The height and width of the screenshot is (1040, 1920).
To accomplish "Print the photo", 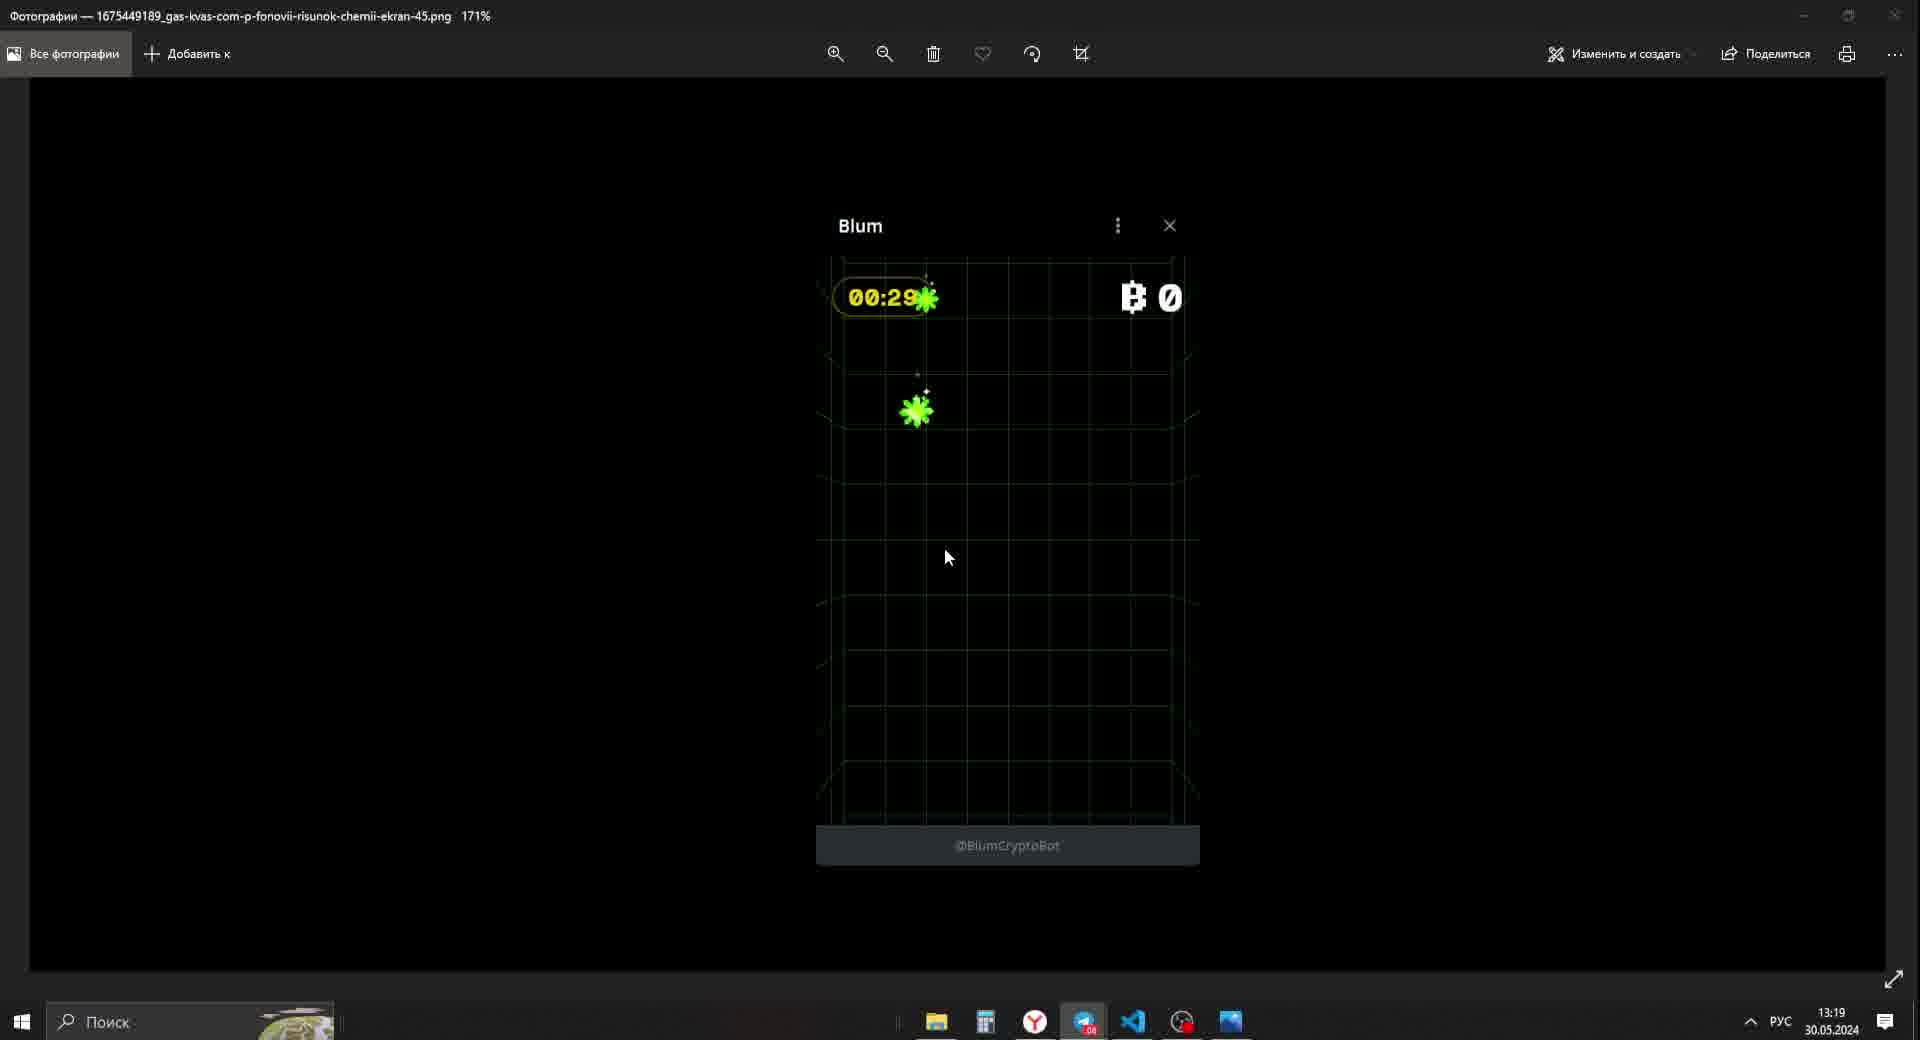I will [x=1847, y=53].
